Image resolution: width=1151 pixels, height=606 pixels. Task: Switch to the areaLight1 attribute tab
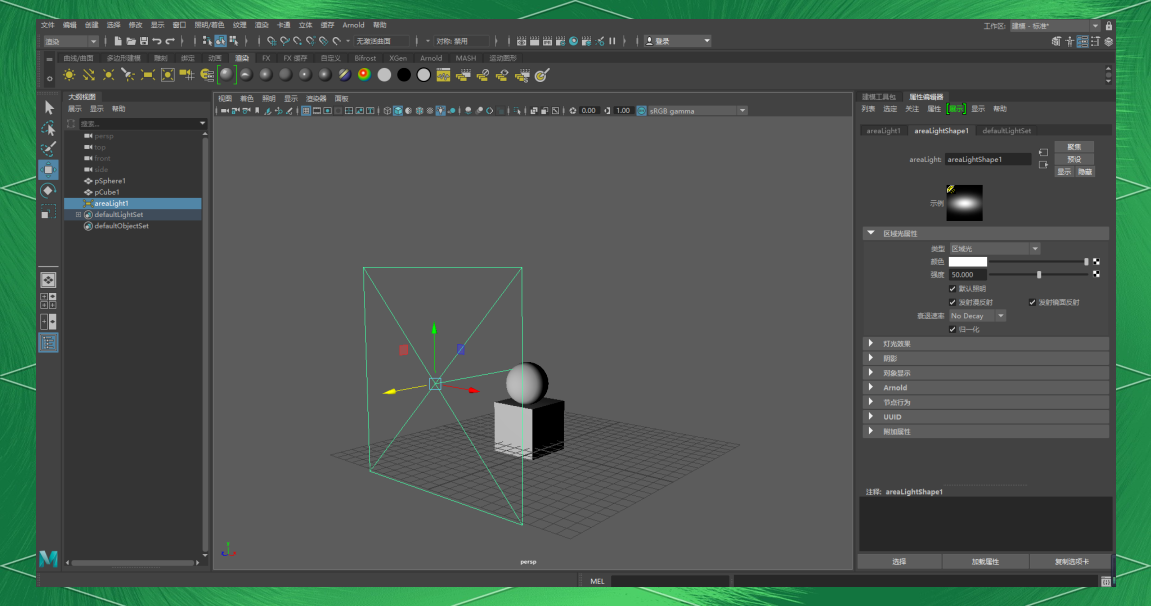(883, 131)
